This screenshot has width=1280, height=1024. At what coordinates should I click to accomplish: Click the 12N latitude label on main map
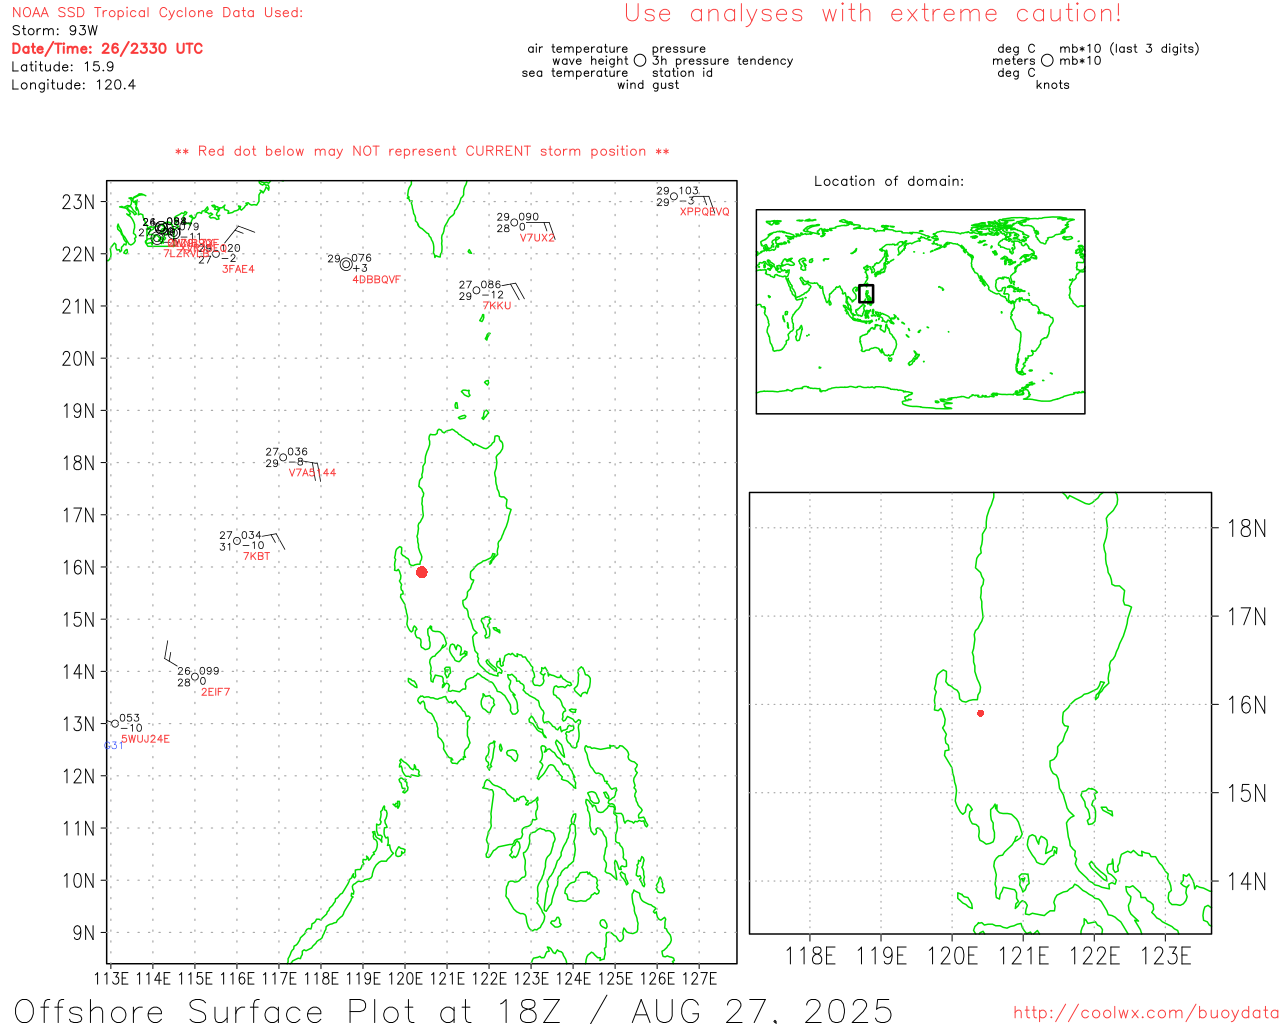coord(78,776)
